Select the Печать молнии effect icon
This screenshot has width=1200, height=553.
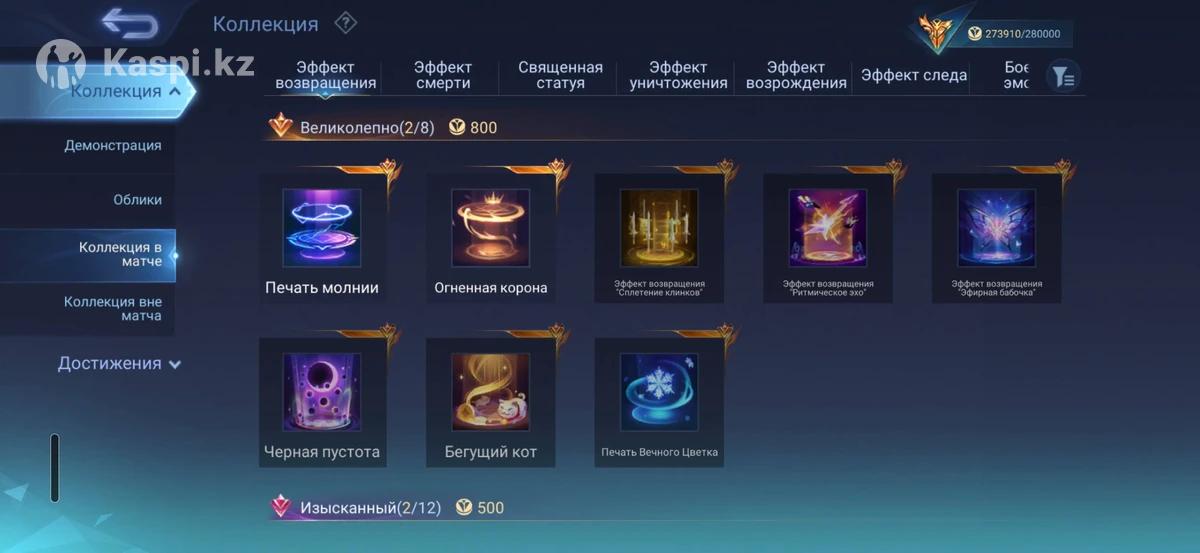tap(322, 228)
